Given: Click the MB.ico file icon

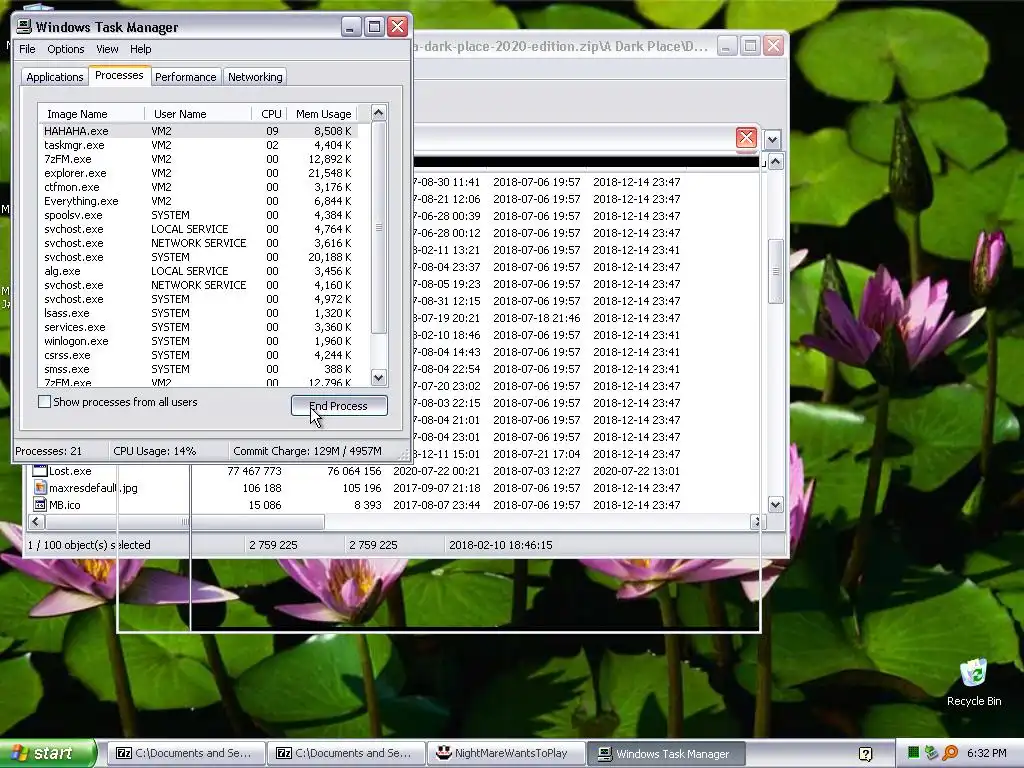Looking at the screenshot, I should (x=40, y=505).
